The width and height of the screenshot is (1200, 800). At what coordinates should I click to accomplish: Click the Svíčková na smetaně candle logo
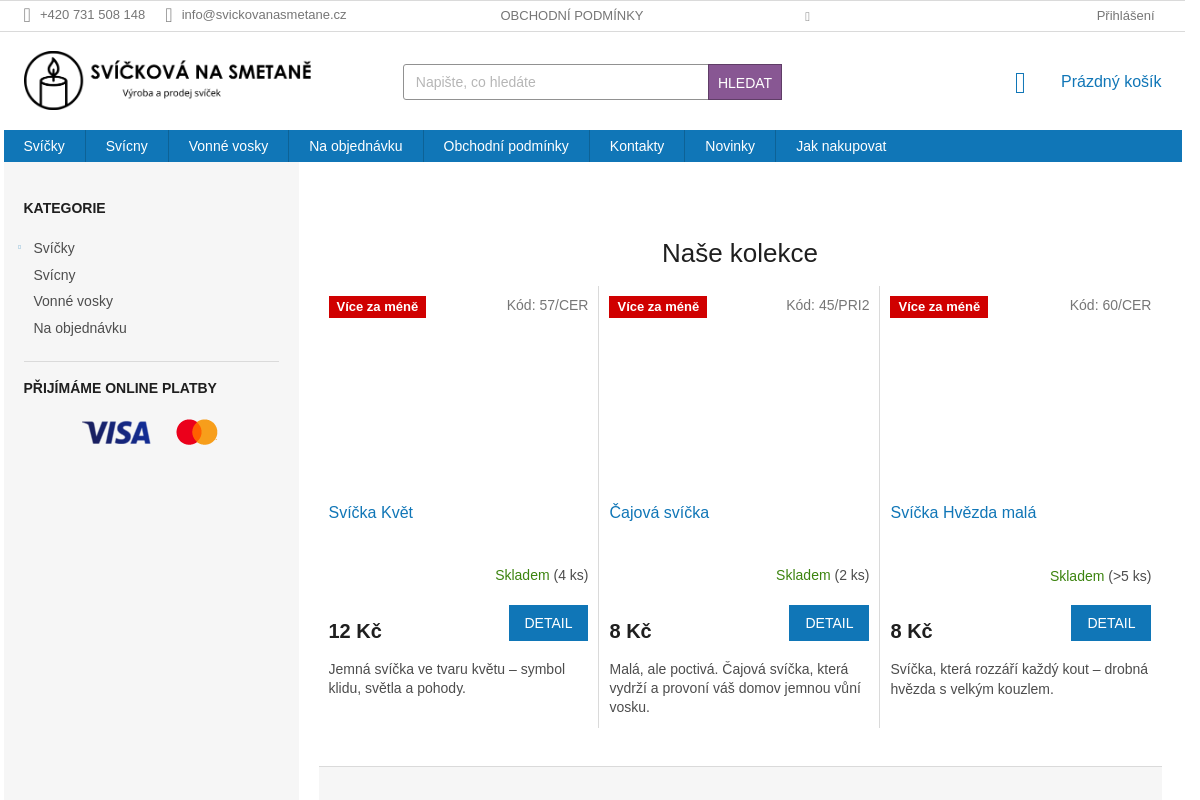(x=168, y=80)
